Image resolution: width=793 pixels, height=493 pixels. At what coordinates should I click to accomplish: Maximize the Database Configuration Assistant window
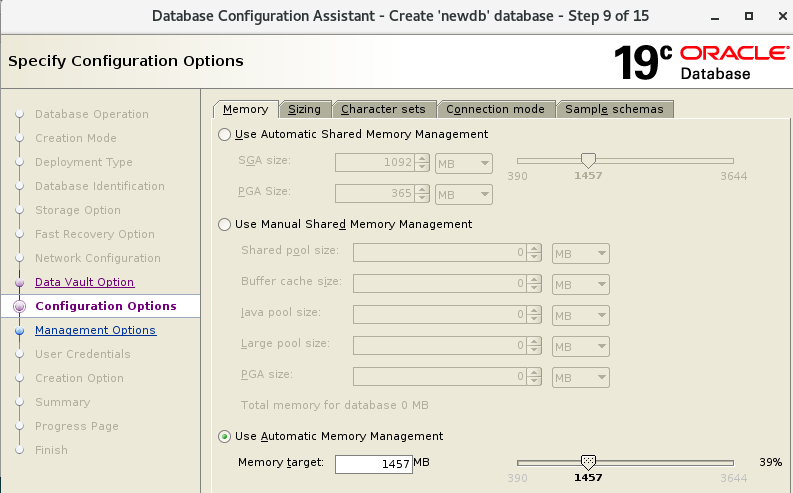coord(749,16)
